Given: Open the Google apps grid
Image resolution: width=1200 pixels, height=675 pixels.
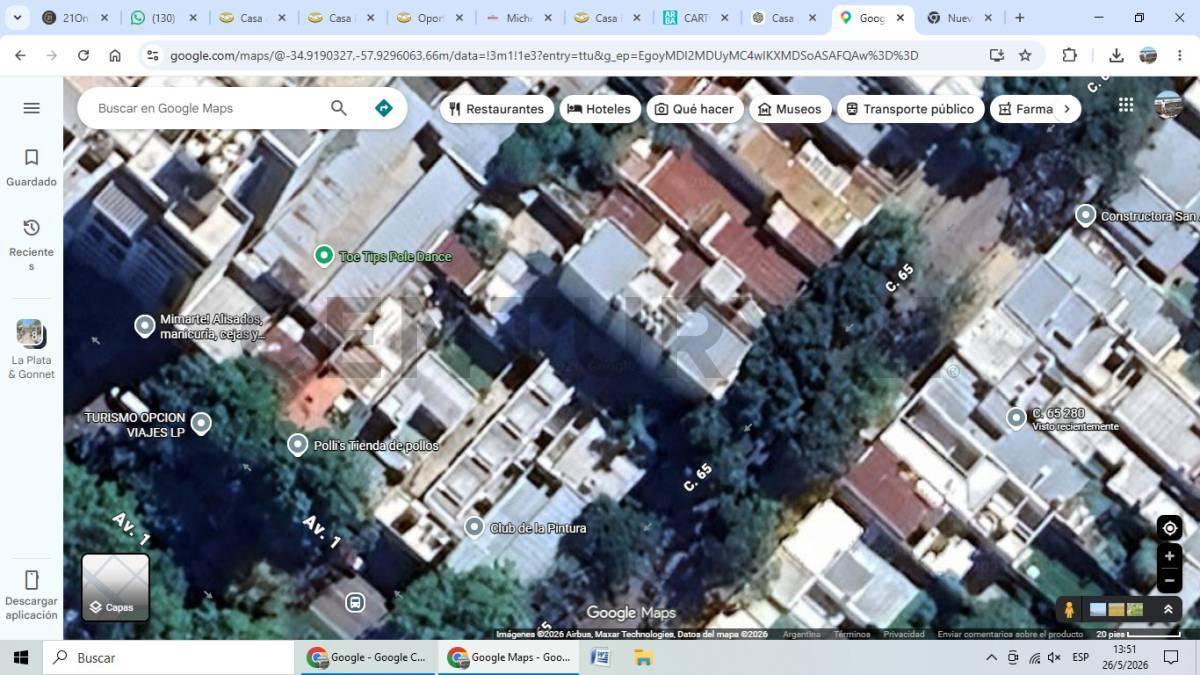Looking at the screenshot, I should click(x=1126, y=104).
